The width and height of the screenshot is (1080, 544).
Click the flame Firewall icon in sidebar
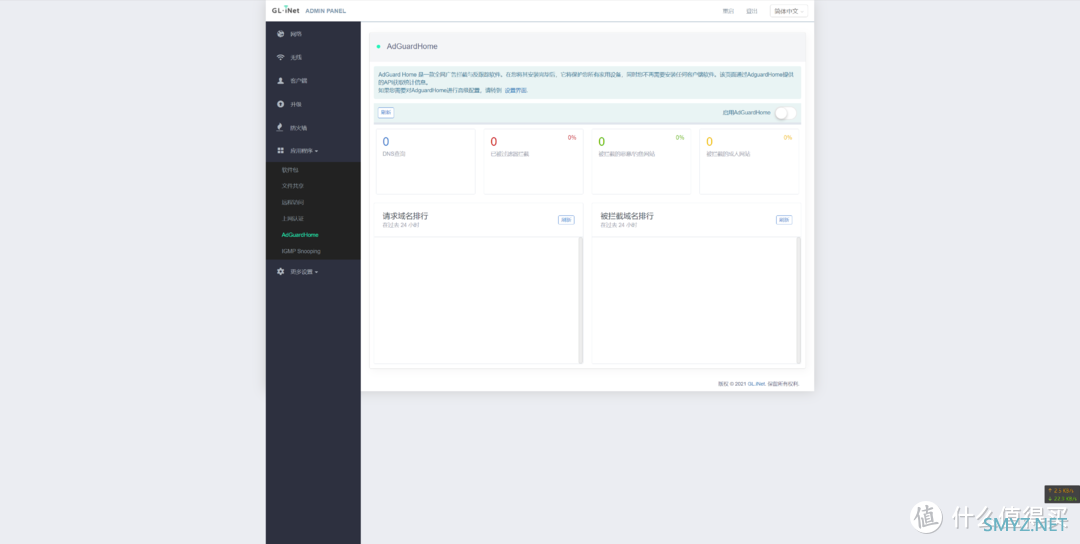280,127
